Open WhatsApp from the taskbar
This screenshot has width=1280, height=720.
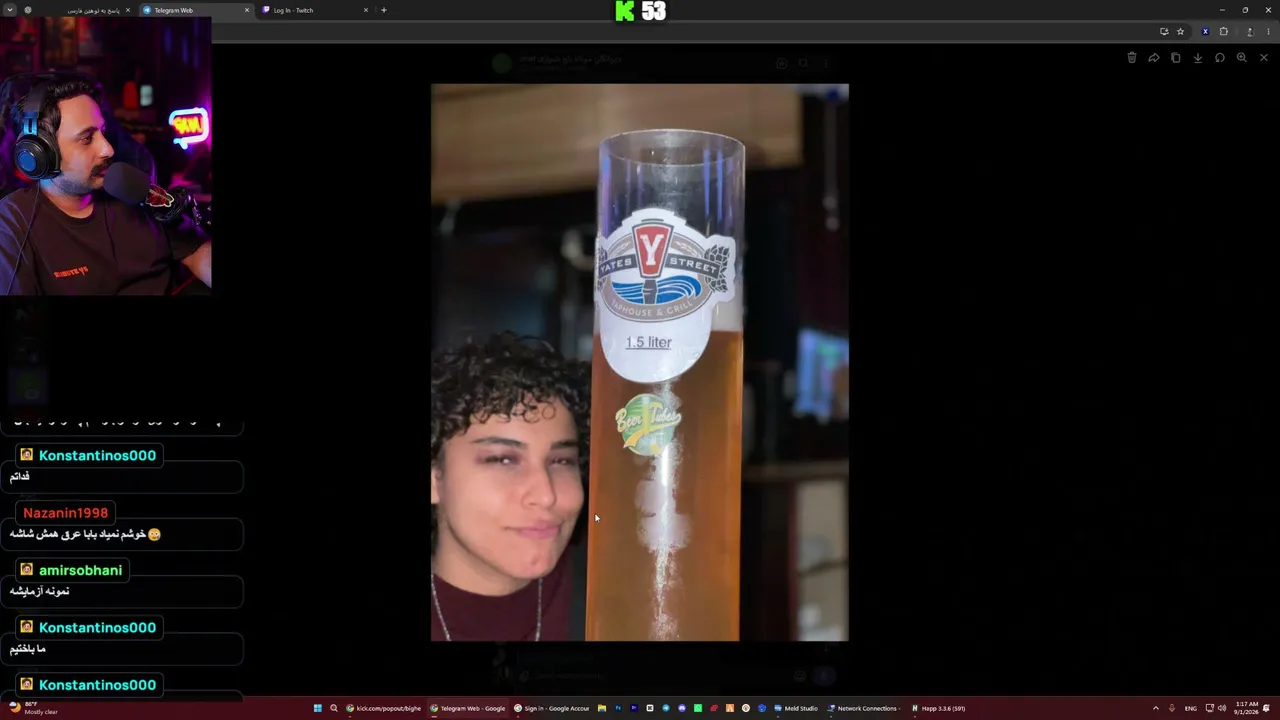click(x=698, y=708)
